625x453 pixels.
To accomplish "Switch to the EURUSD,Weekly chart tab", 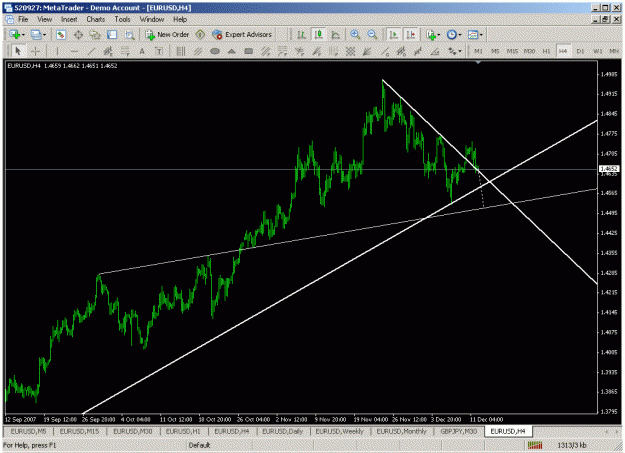I will point(340,431).
